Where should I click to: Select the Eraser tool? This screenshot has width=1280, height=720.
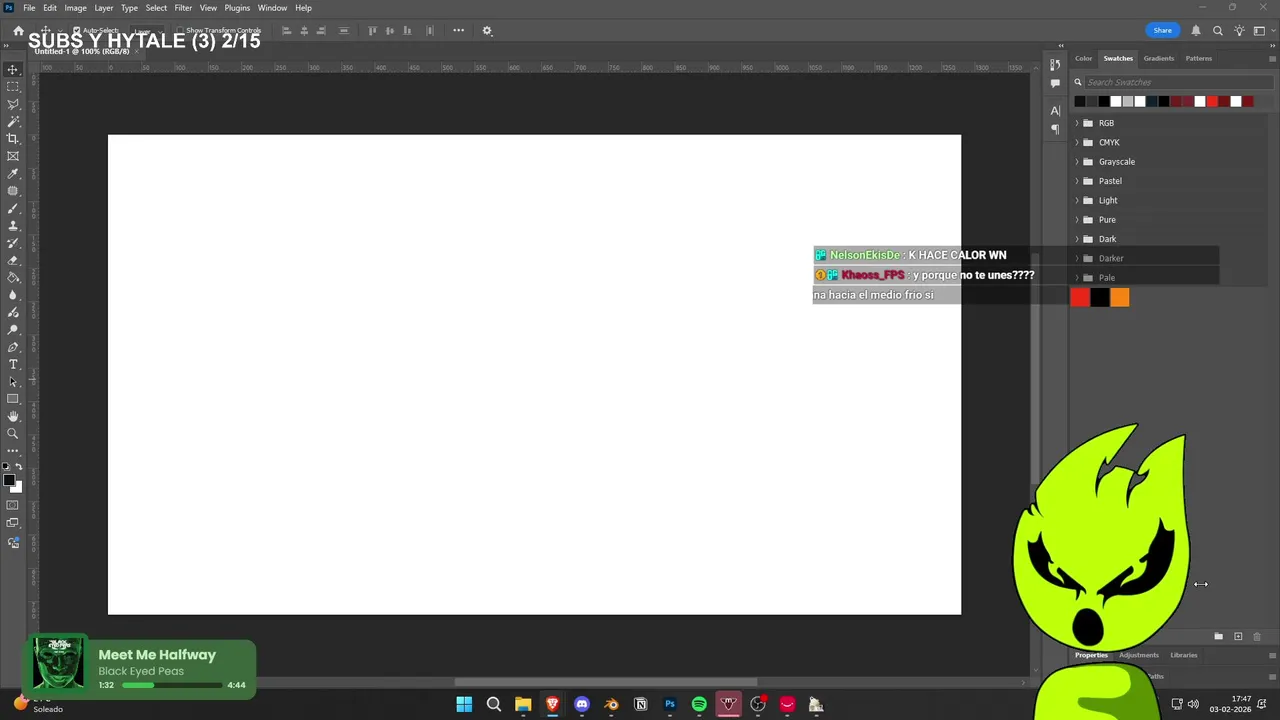(13, 260)
